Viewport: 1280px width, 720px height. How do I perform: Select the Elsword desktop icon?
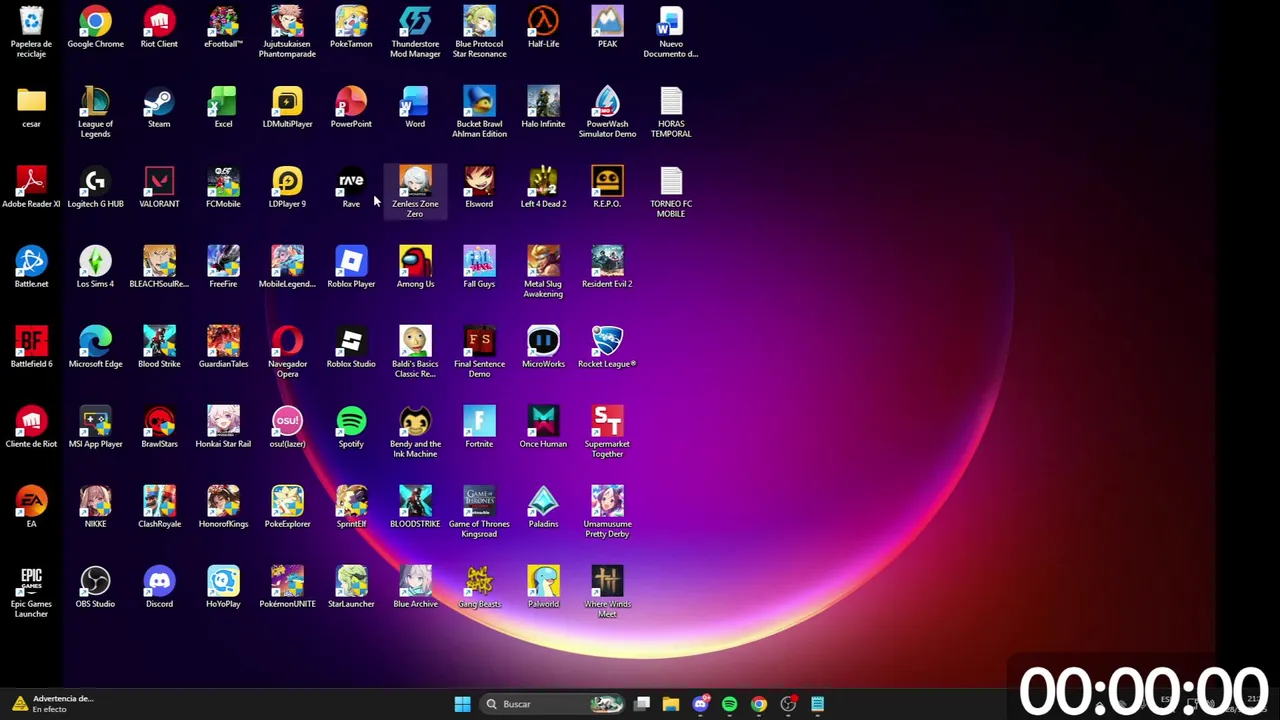click(479, 187)
